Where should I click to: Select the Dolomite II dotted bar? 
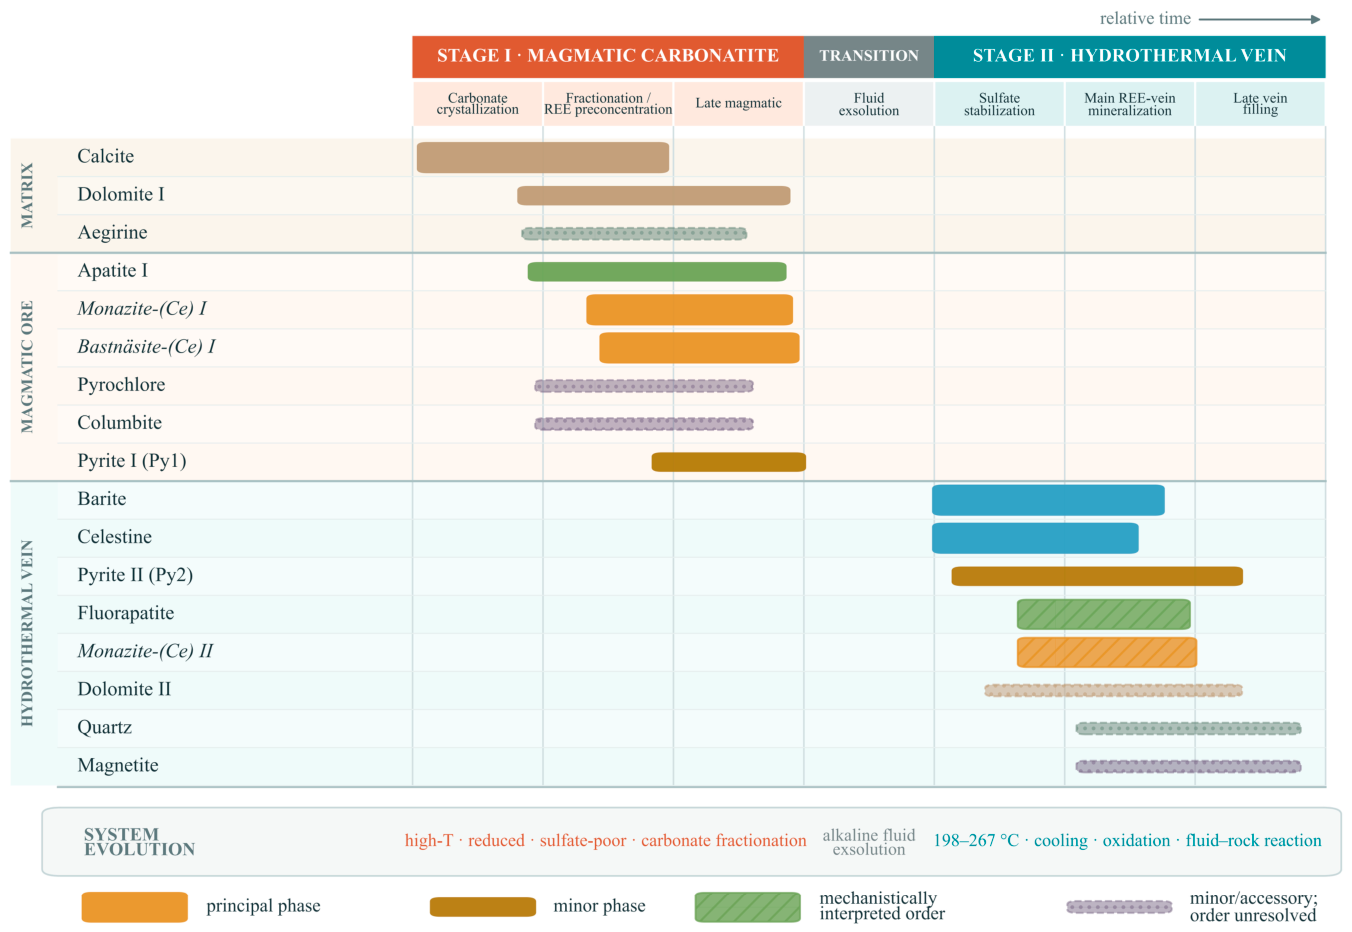click(1113, 690)
